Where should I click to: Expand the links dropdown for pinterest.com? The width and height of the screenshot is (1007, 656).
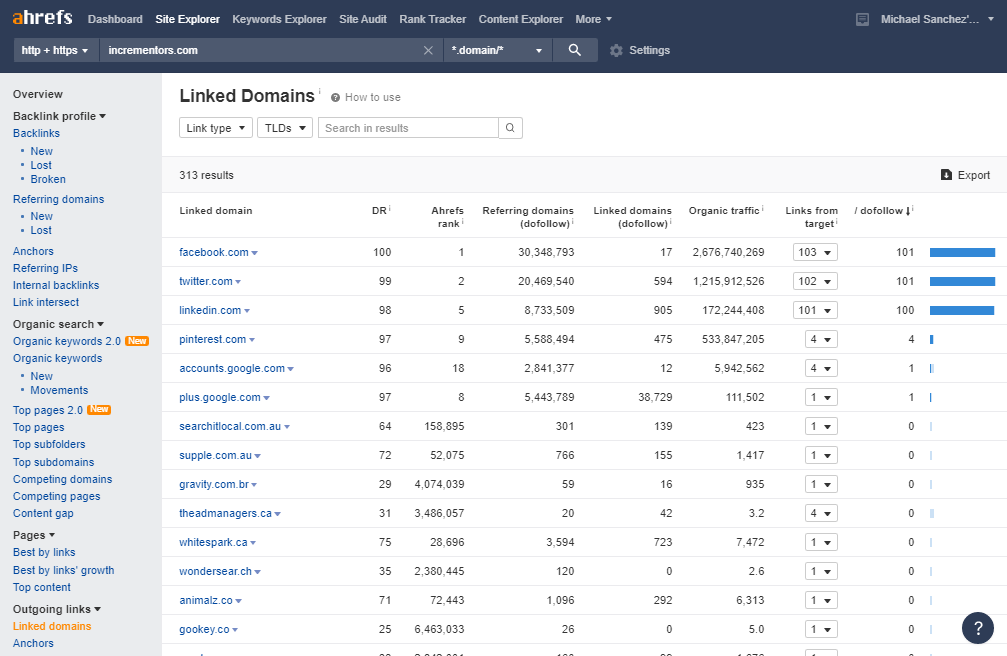coord(821,339)
